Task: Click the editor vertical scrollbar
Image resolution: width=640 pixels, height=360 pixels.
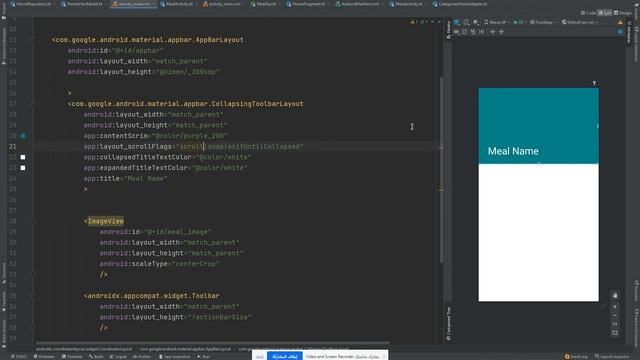Action: point(441,169)
